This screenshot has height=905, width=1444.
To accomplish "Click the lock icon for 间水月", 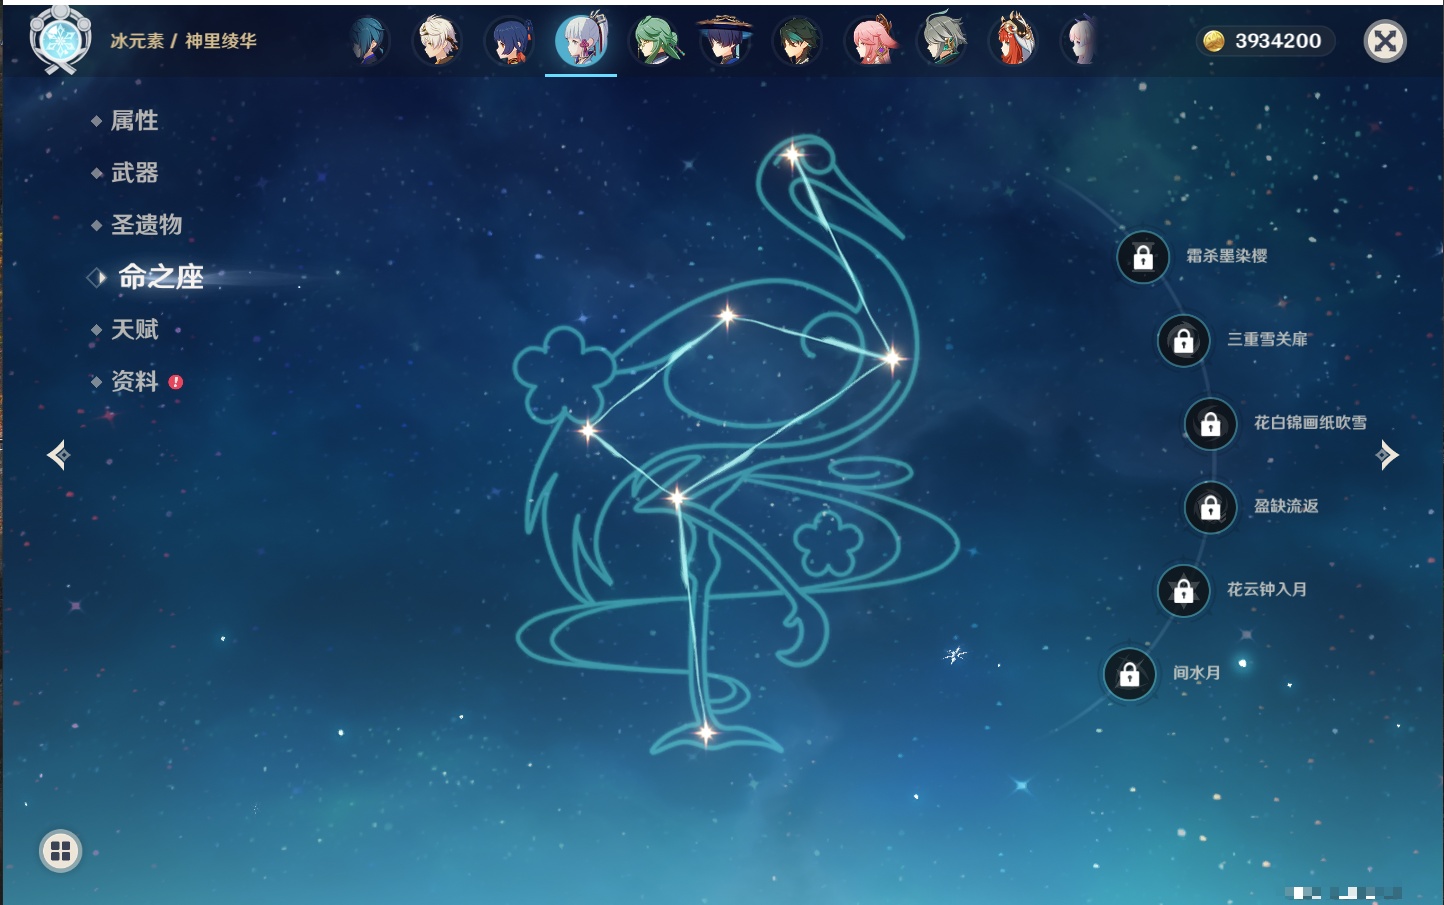I will coord(1129,674).
